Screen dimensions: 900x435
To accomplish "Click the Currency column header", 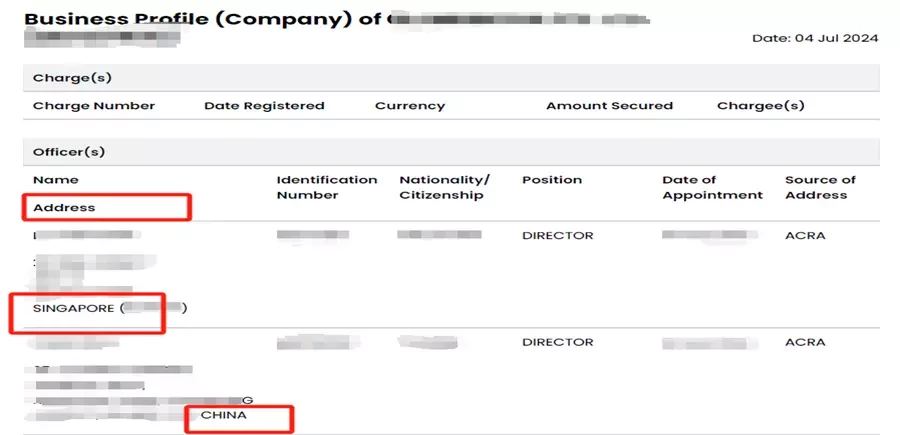I will click(410, 106).
